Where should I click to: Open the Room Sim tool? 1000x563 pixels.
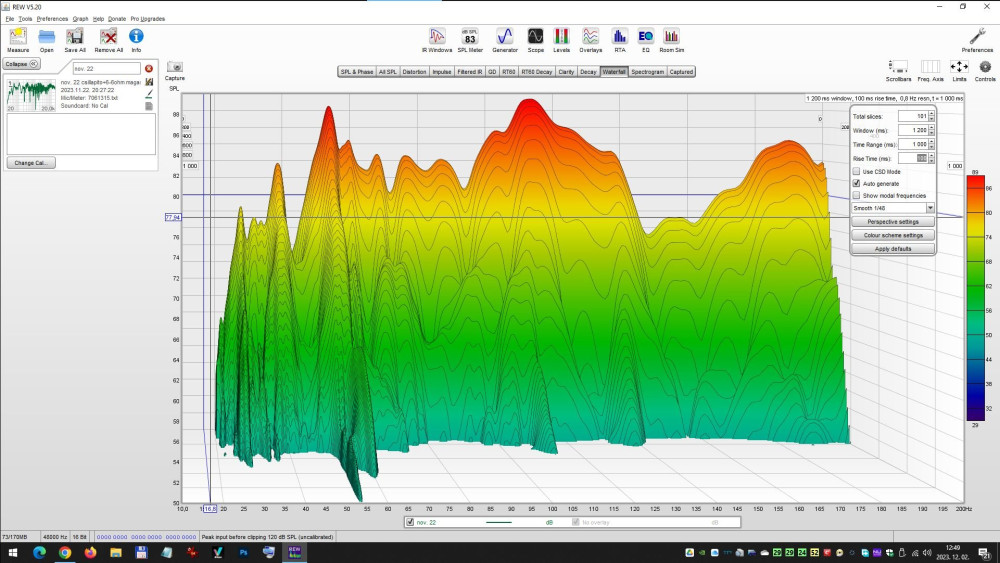click(x=671, y=38)
